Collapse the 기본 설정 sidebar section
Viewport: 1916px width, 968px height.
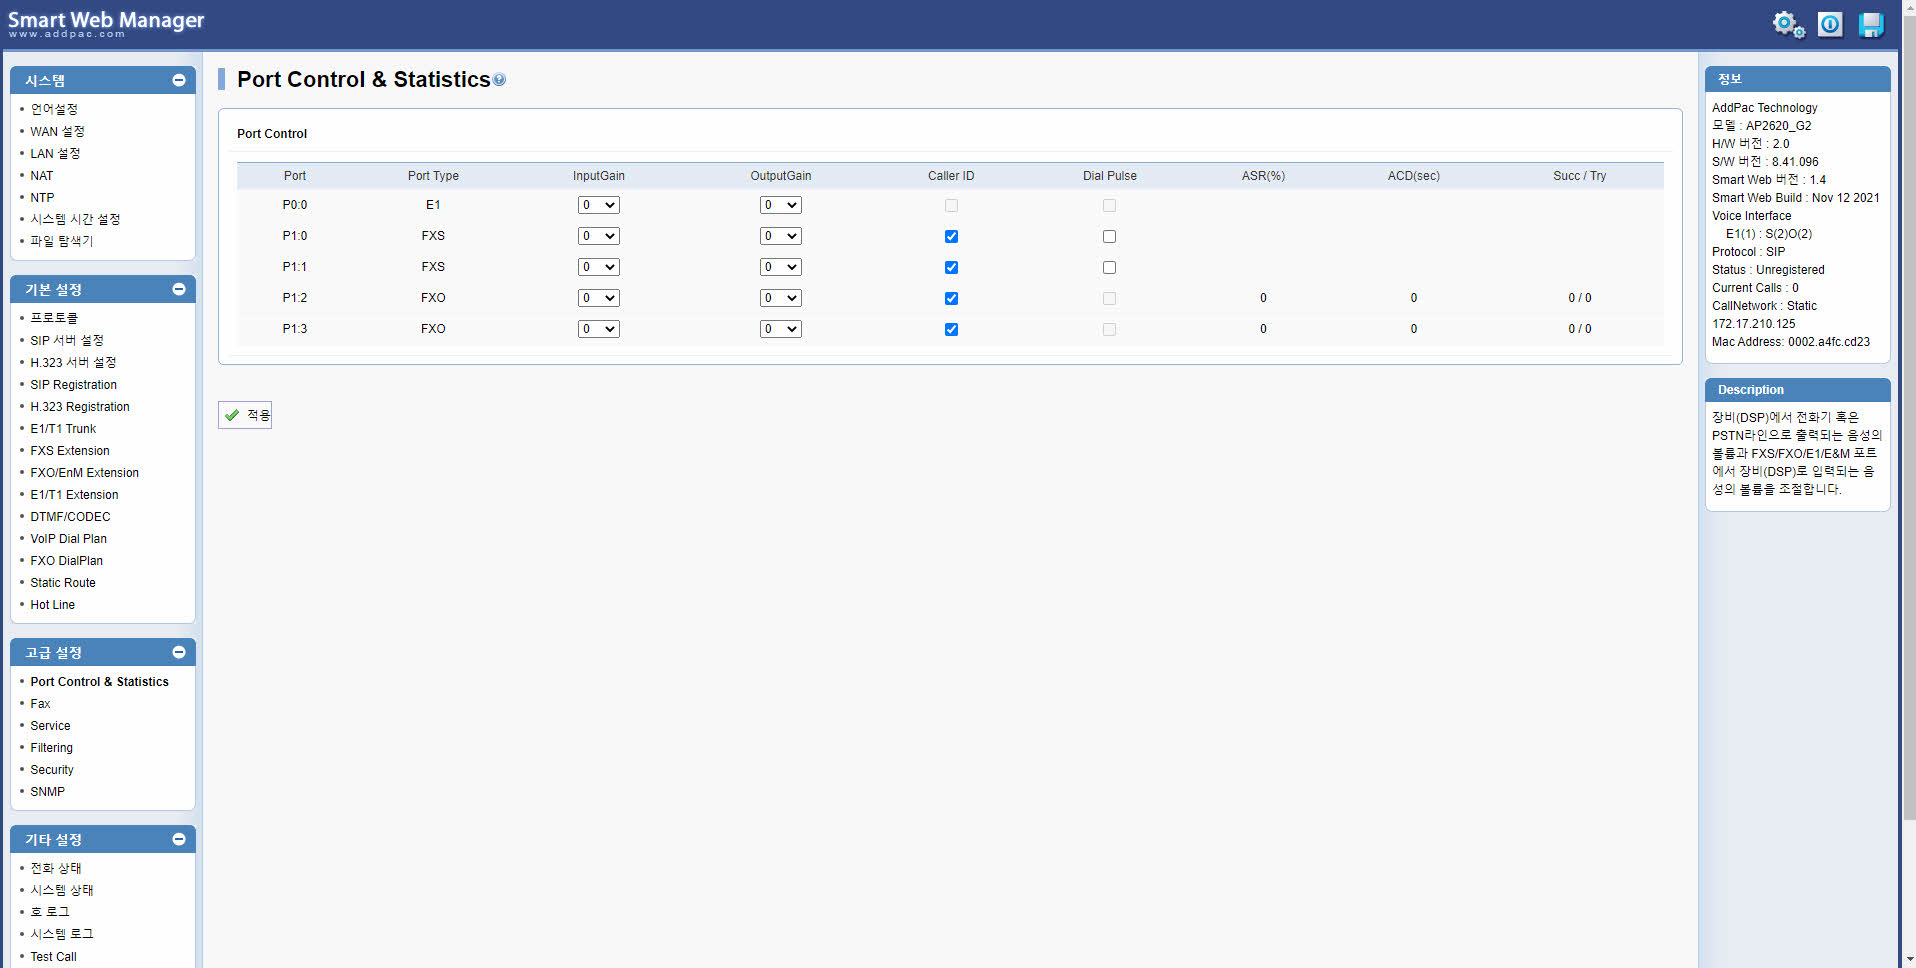179,289
